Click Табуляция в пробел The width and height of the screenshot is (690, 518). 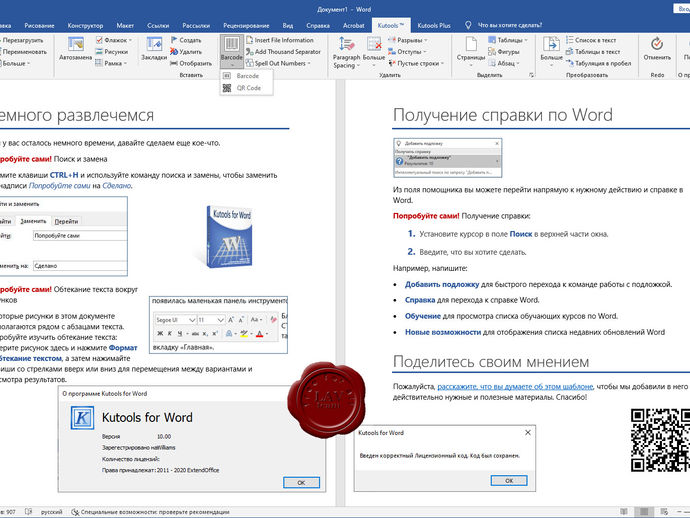point(598,63)
